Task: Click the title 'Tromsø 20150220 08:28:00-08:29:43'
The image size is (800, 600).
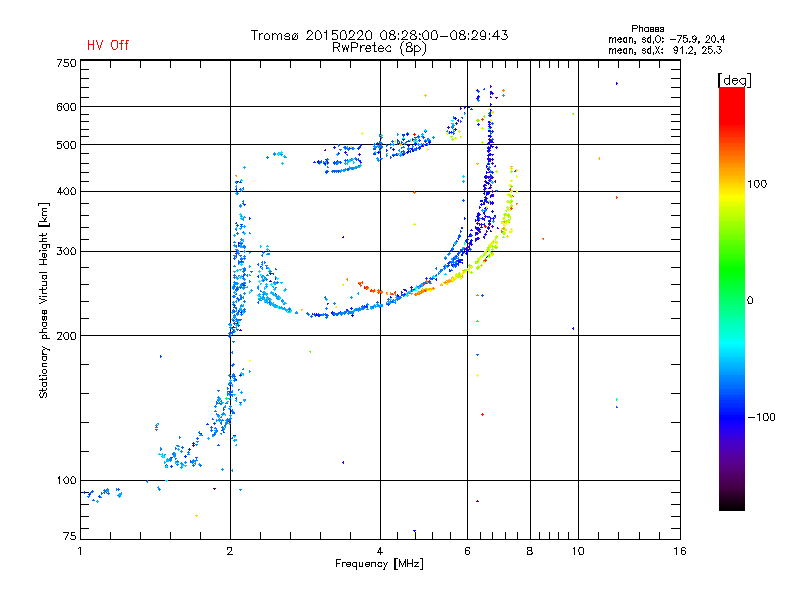Action: [379, 35]
